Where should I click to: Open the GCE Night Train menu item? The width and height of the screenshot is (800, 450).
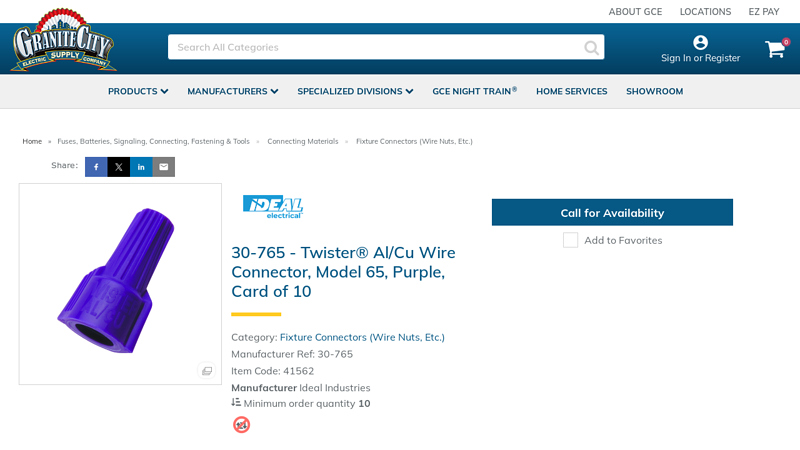474,91
